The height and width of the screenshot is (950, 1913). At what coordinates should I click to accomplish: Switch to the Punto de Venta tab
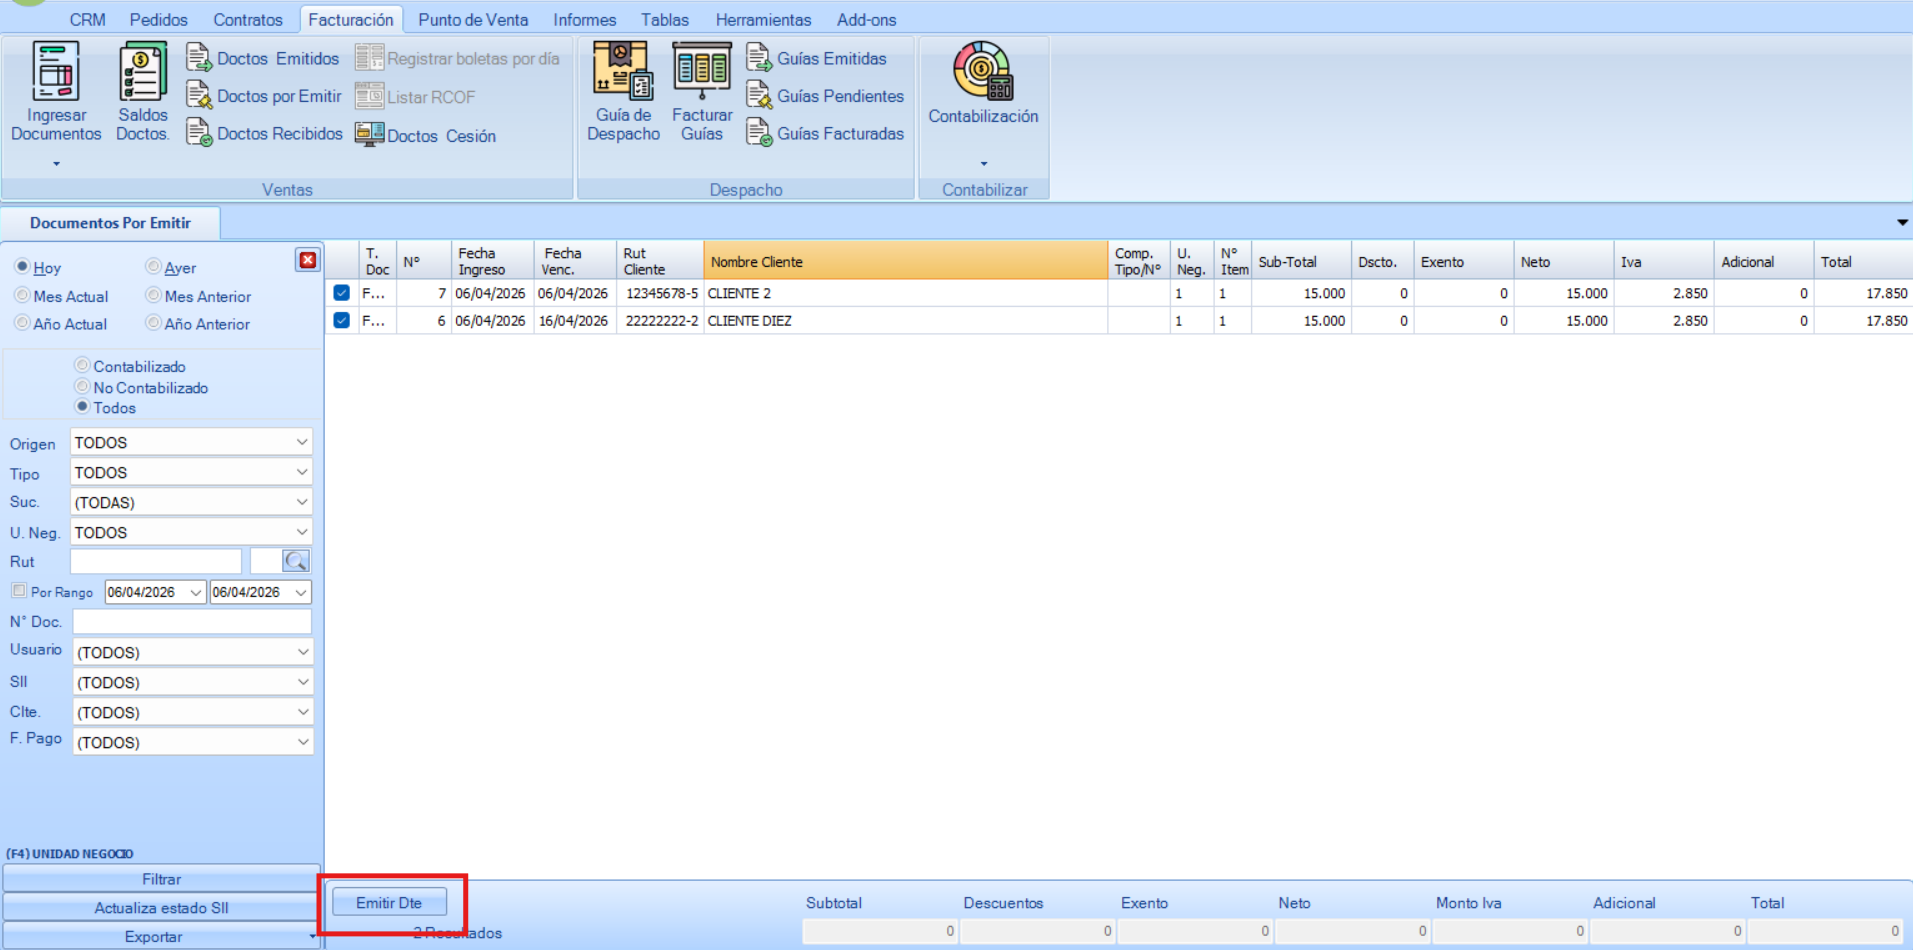[x=473, y=20]
